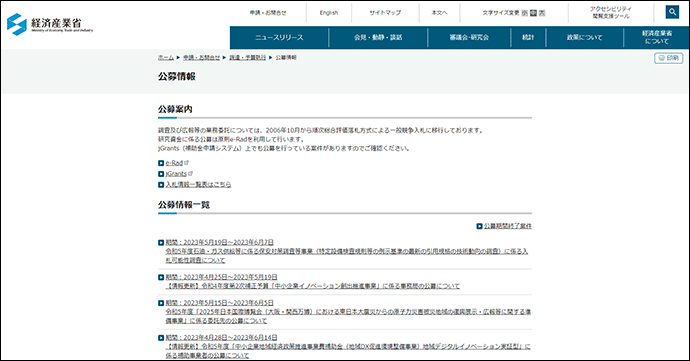Open 入札情報一覧表はこちら link
This screenshot has width=690, height=361.
(198, 184)
